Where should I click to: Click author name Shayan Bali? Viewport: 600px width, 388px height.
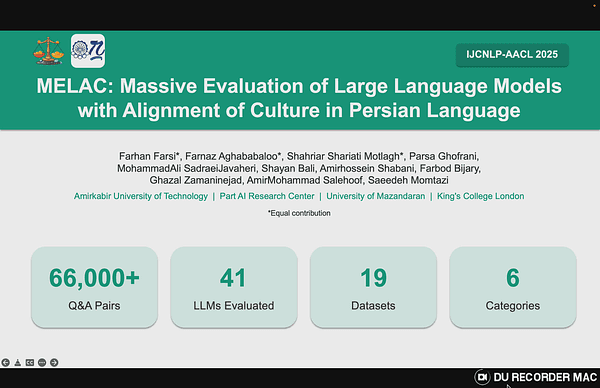coord(288,168)
